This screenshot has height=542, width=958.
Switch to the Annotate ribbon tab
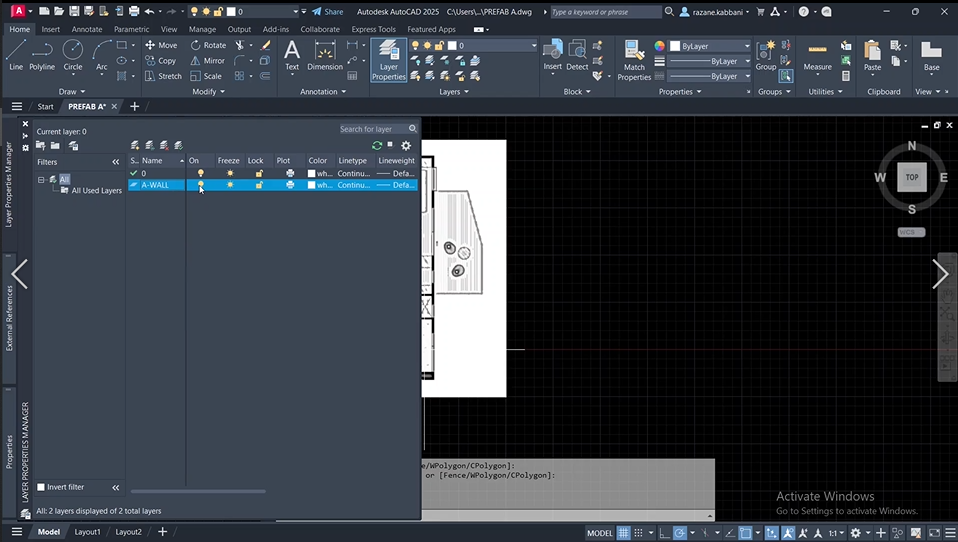tap(87, 29)
